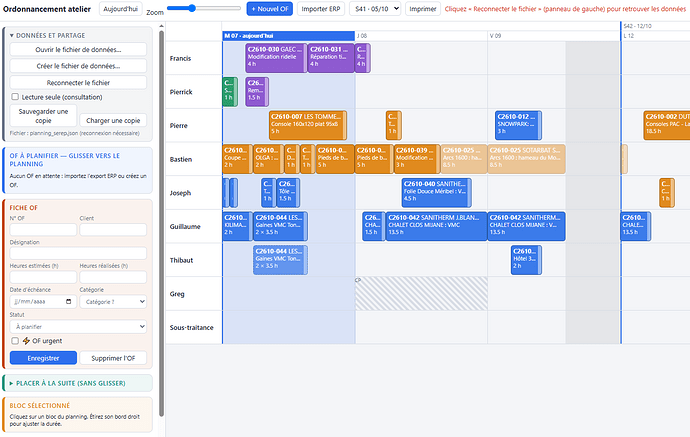Enable Lecture seule (consultation) checkbox
The height and width of the screenshot is (437, 690).
[15, 97]
